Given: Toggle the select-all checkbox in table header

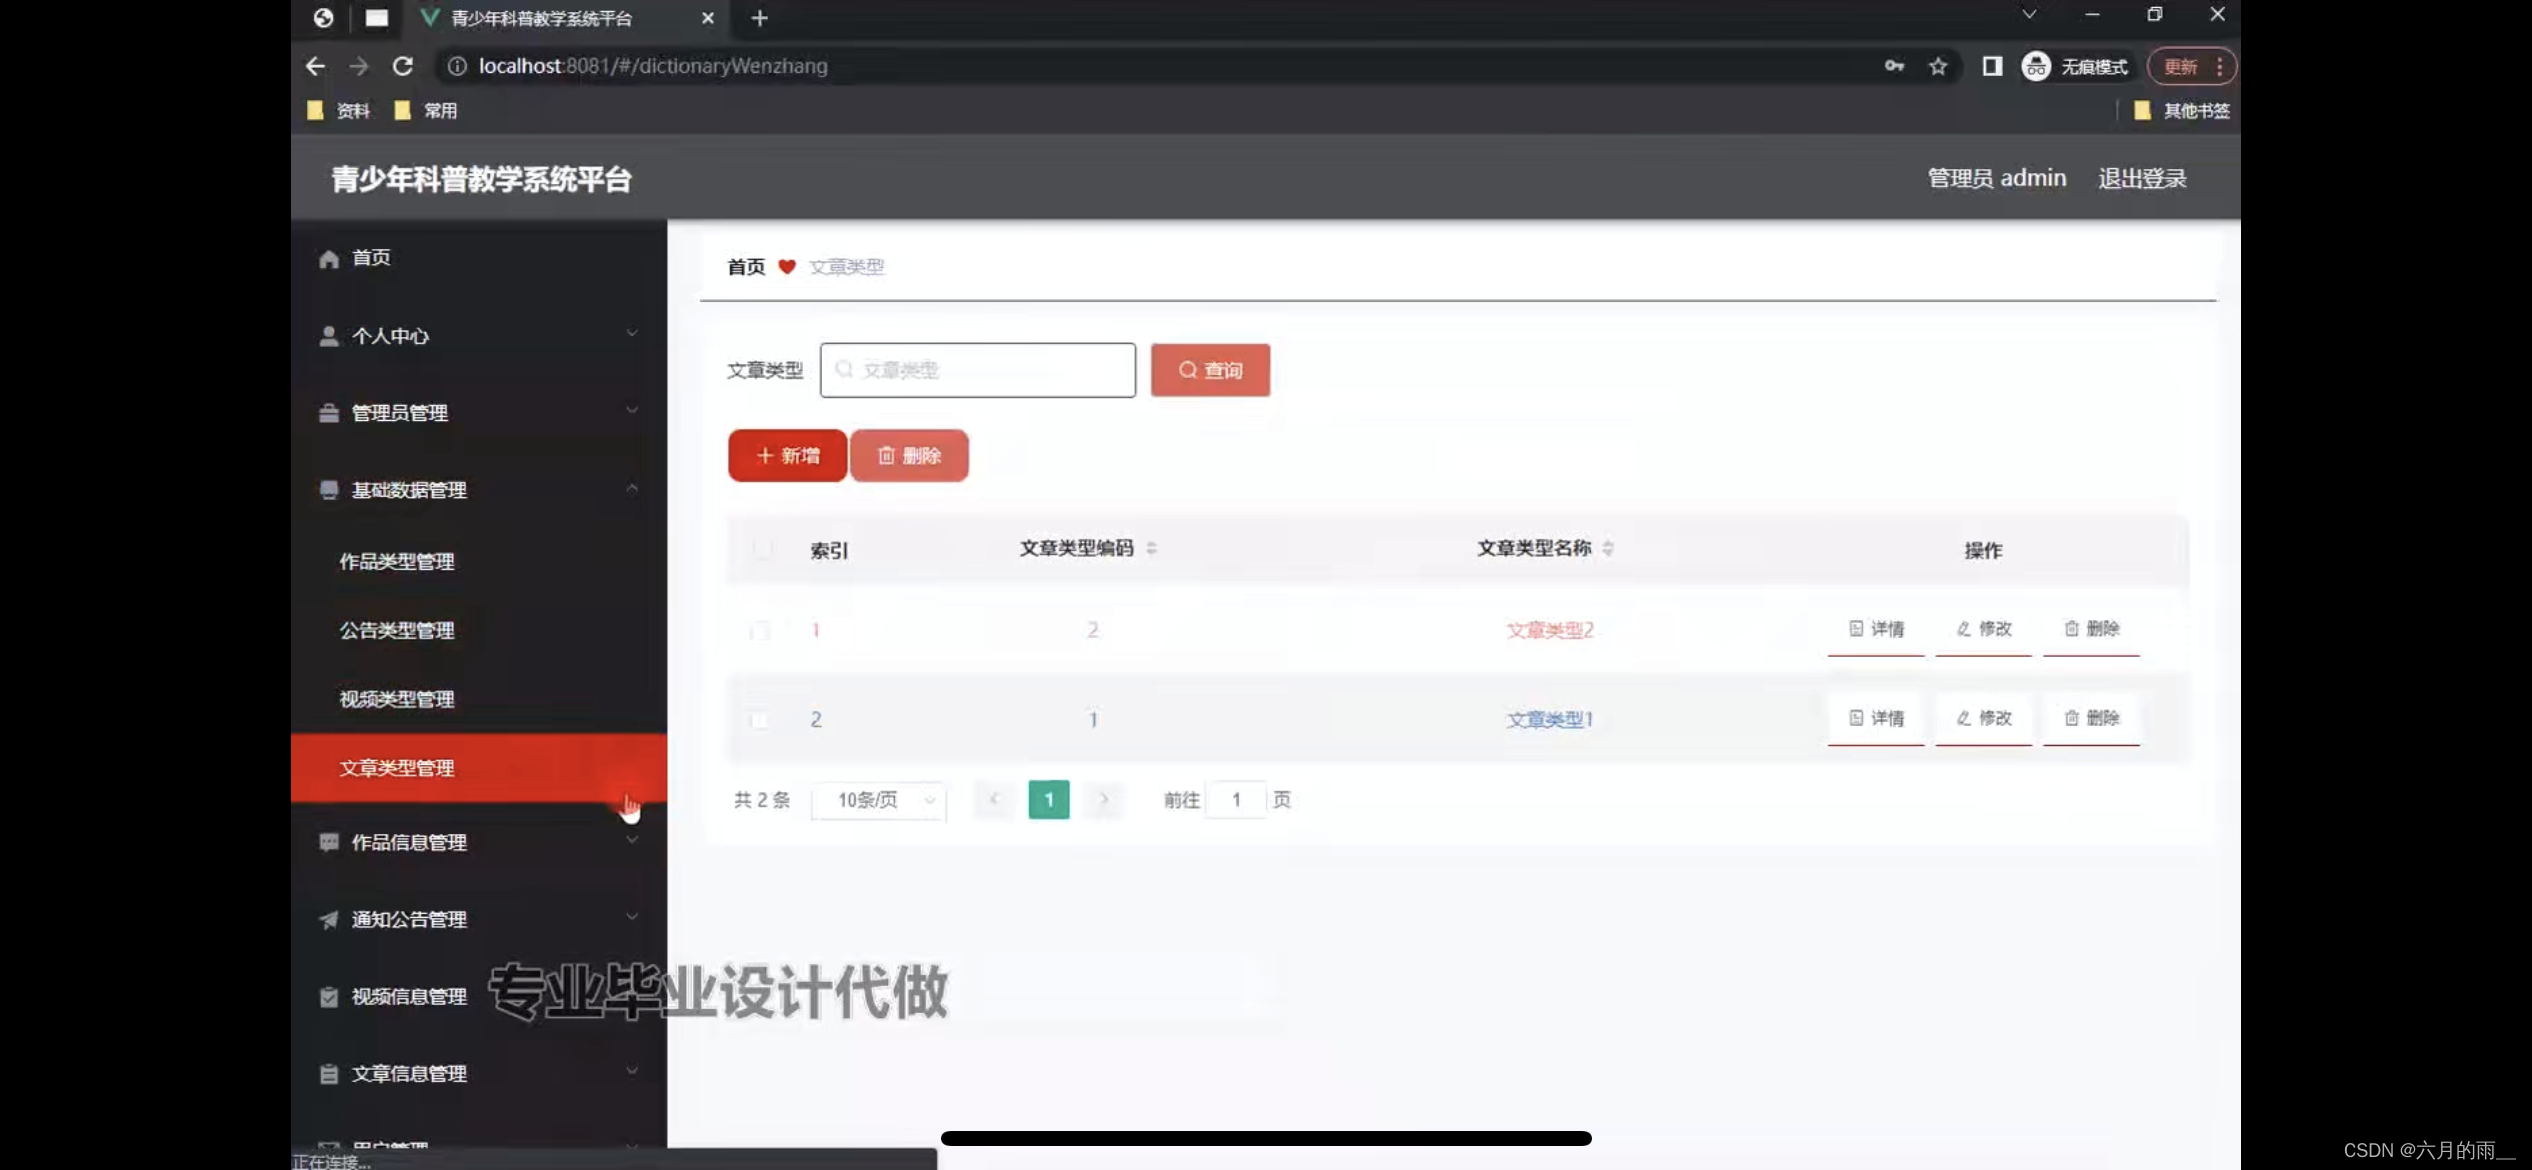Looking at the screenshot, I should coord(762,549).
